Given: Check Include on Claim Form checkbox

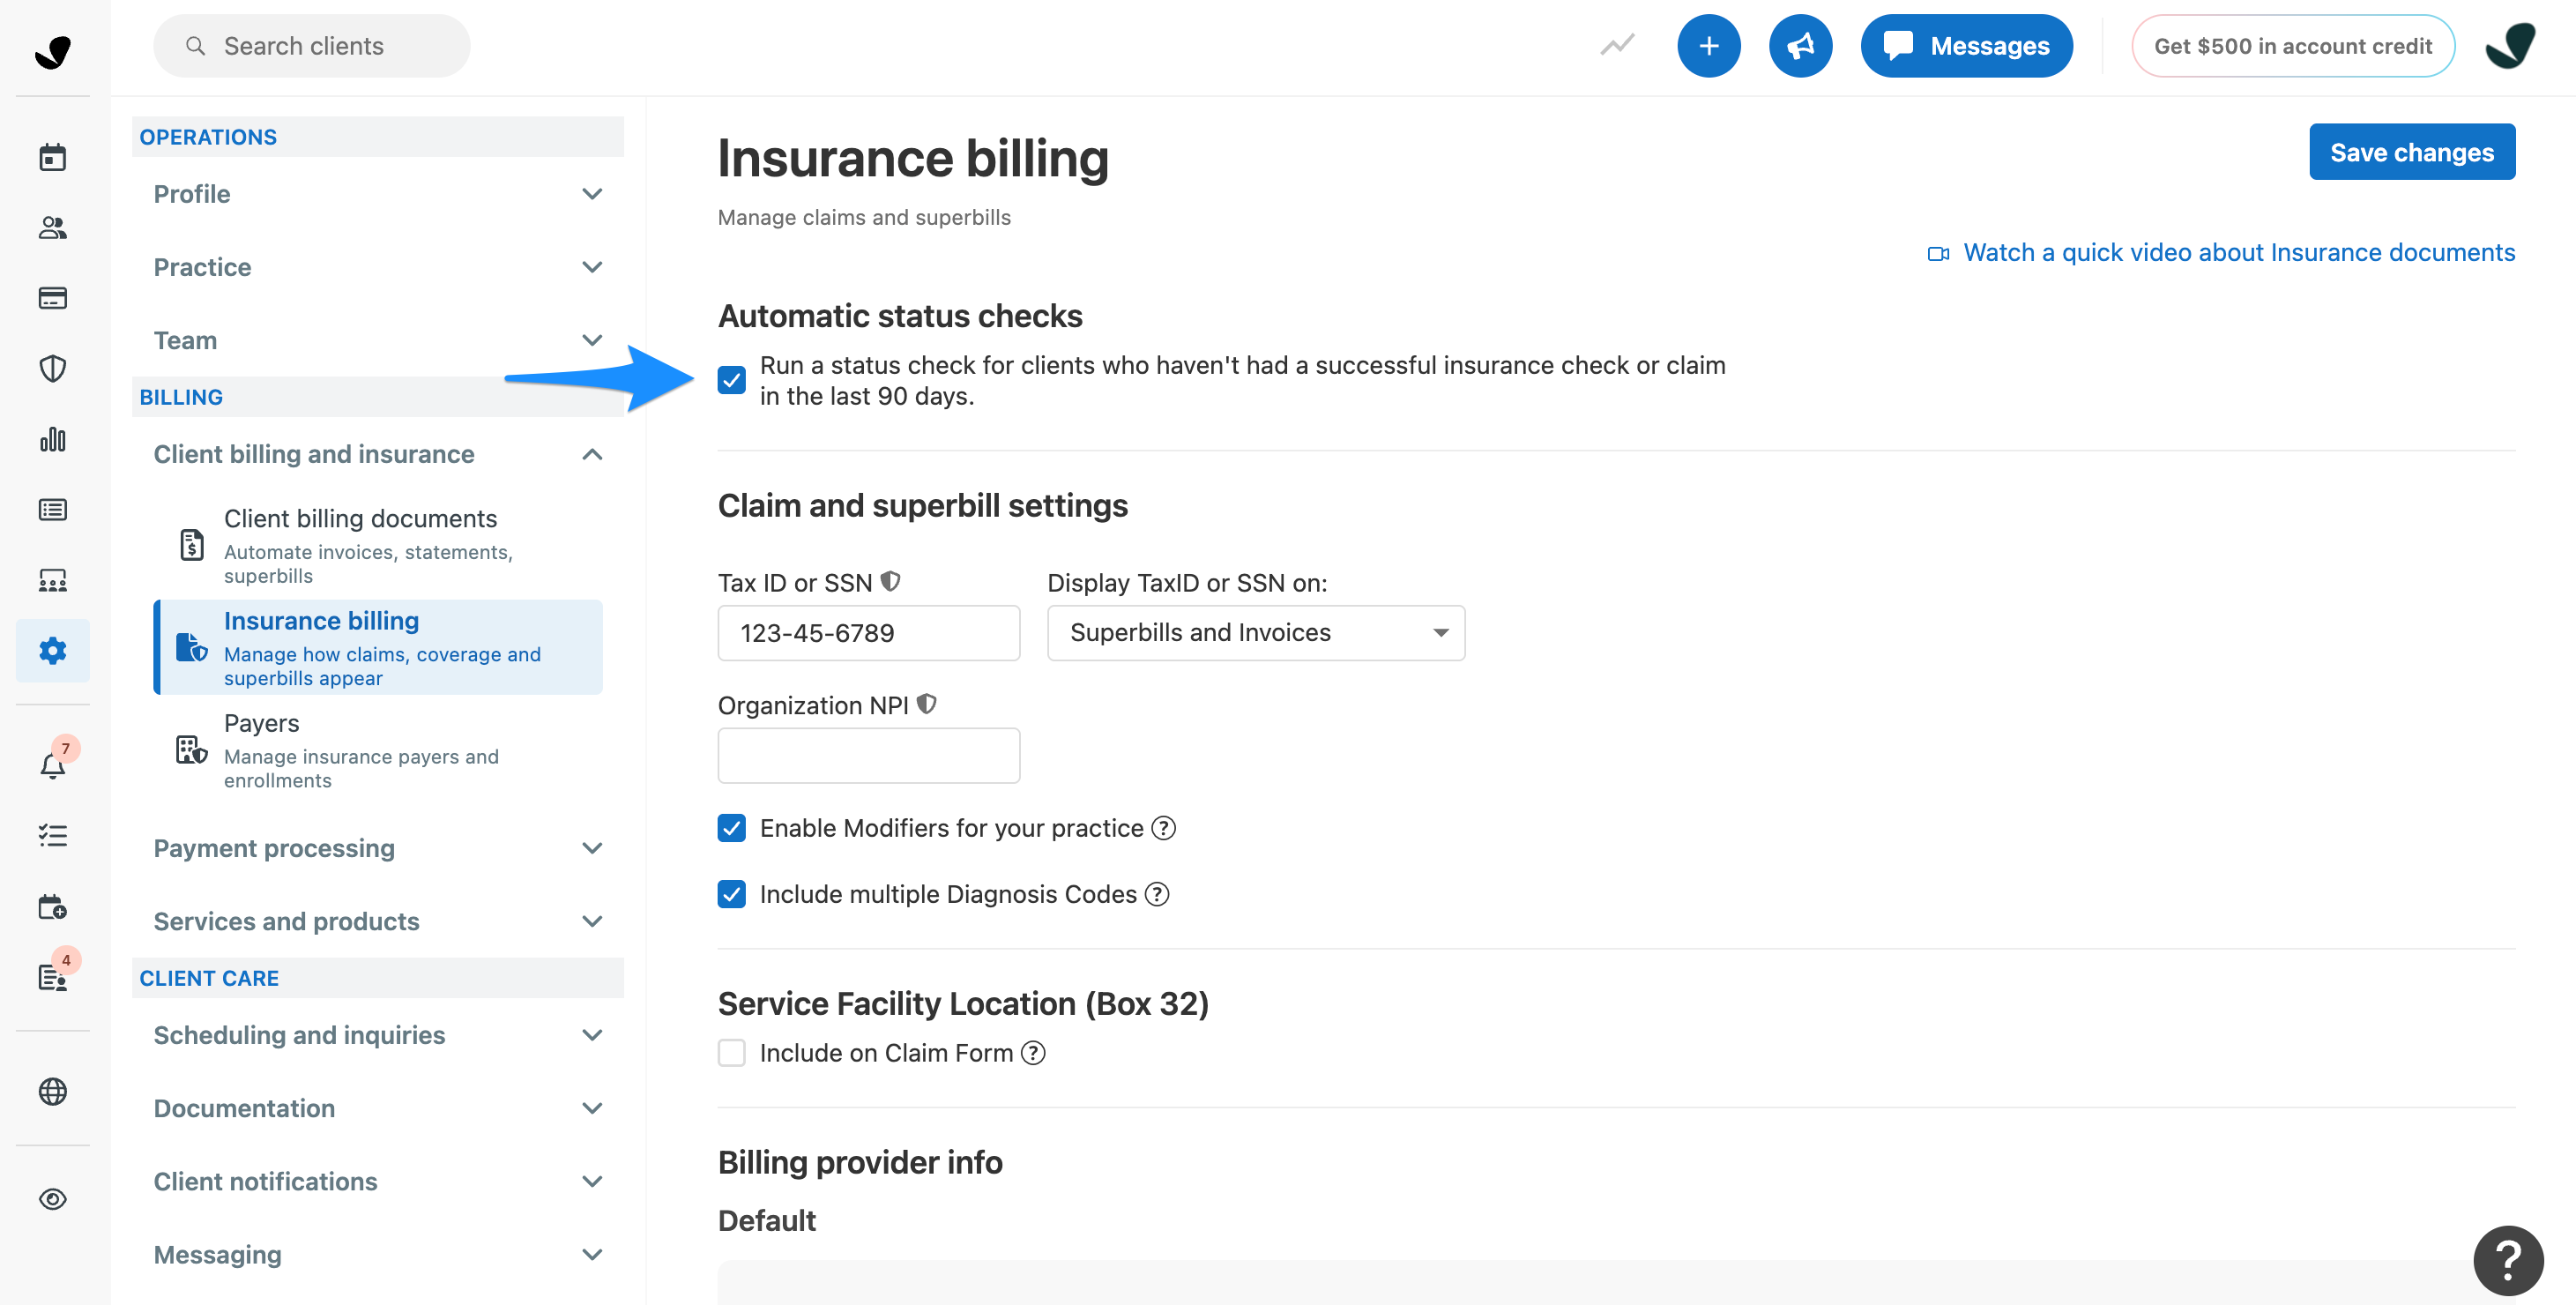Looking at the screenshot, I should (731, 1052).
